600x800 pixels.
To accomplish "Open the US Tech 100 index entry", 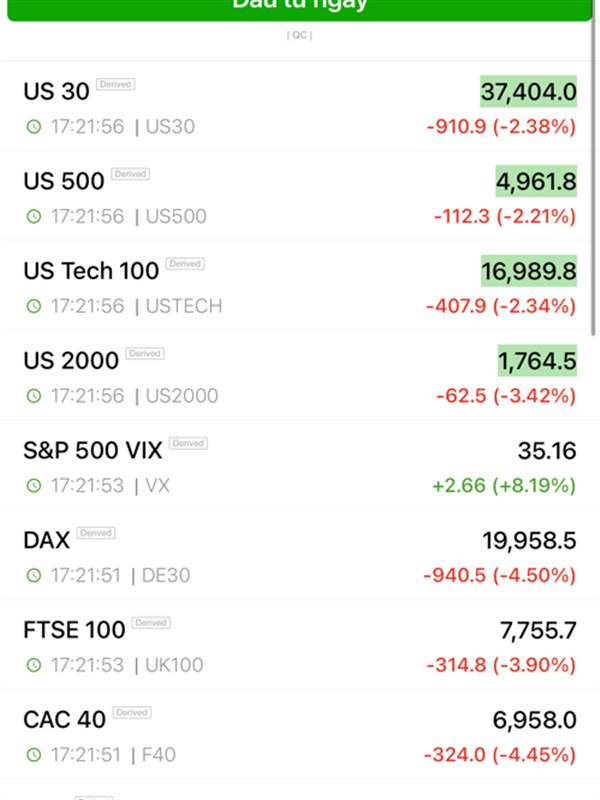I will (300, 286).
